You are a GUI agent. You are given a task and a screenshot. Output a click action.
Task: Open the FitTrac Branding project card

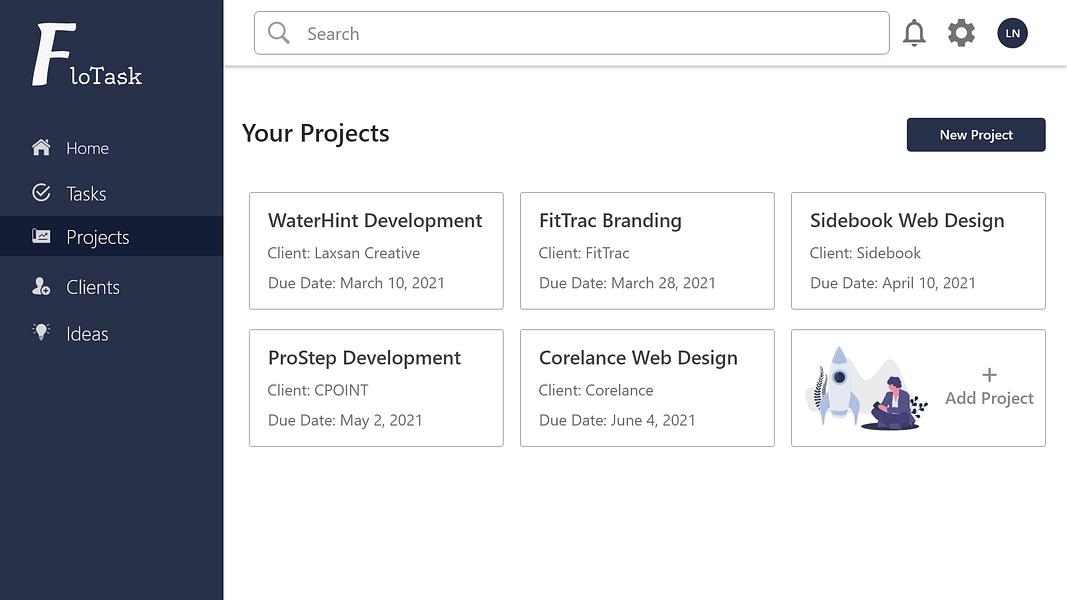pyautogui.click(x=647, y=251)
